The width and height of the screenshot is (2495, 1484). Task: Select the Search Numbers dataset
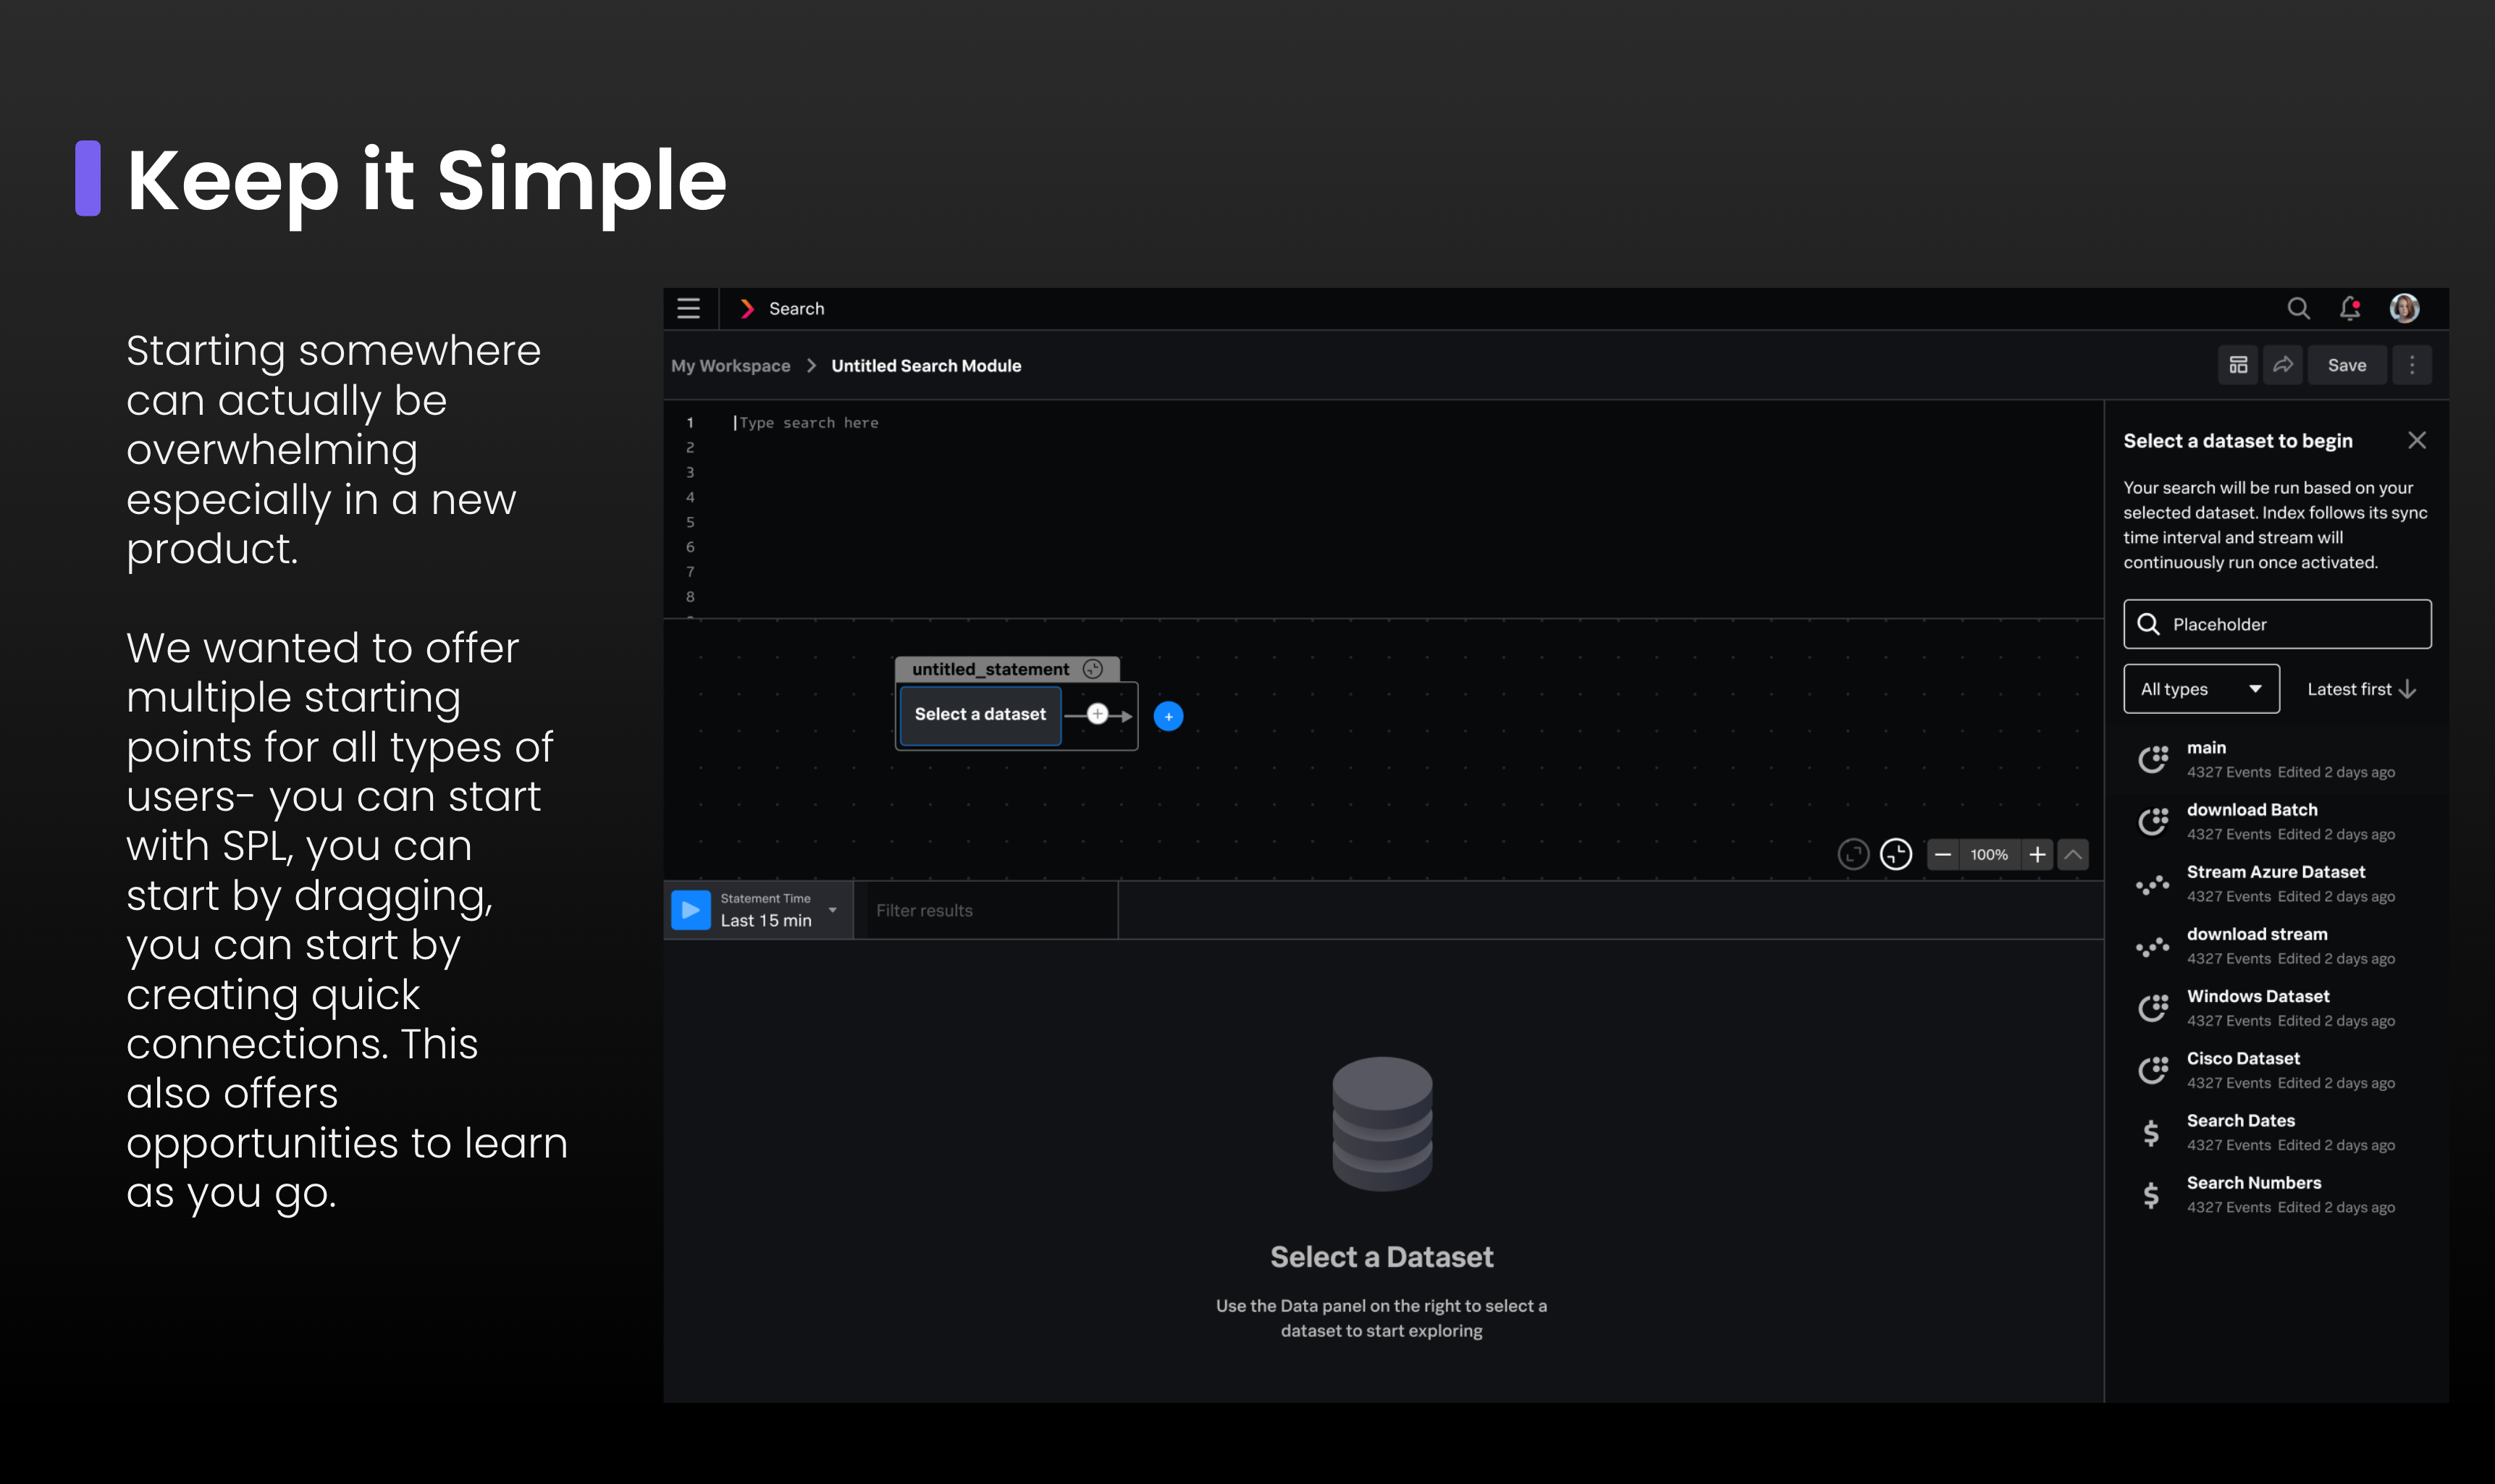2277,1194
